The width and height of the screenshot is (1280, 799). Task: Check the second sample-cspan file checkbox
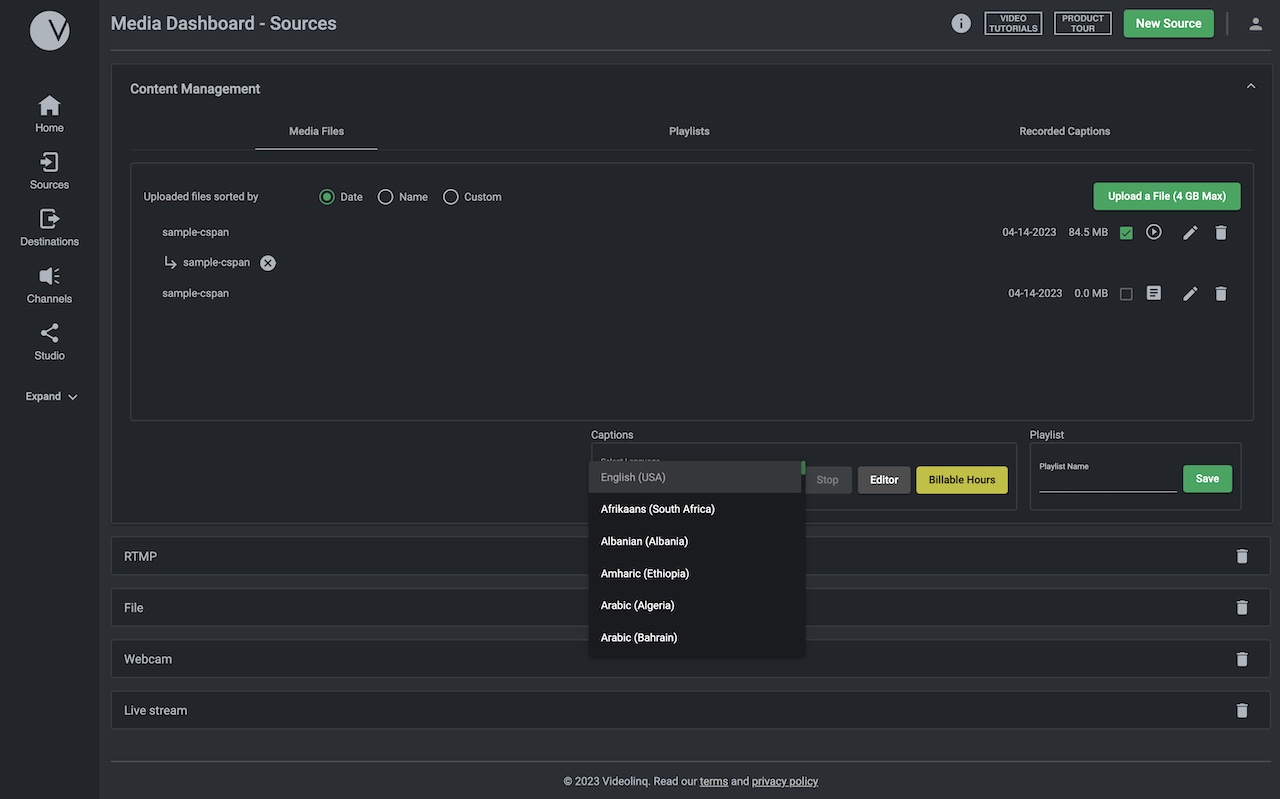[x=1125, y=292]
